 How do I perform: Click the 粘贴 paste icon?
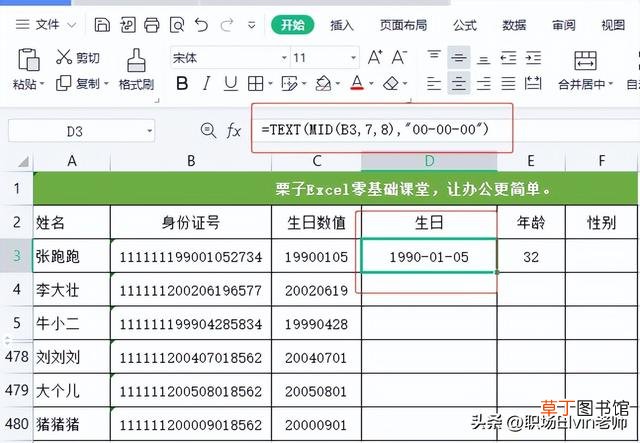click(29, 60)
